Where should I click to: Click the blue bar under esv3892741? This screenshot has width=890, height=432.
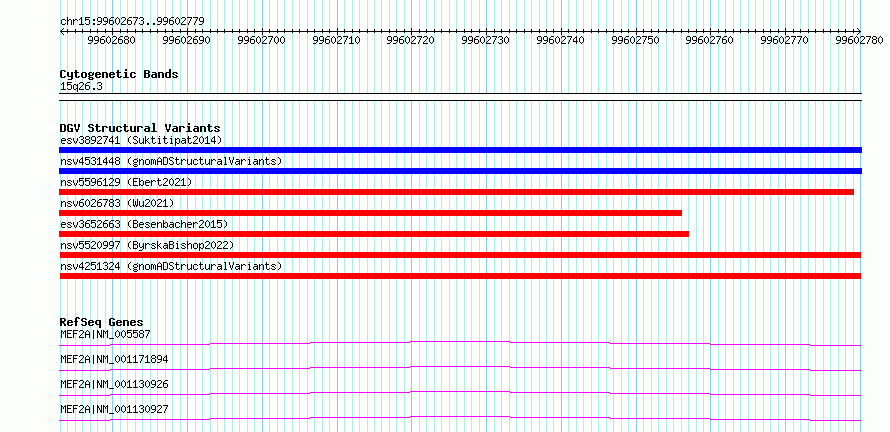pyautogui.click(x=460, y=150)
